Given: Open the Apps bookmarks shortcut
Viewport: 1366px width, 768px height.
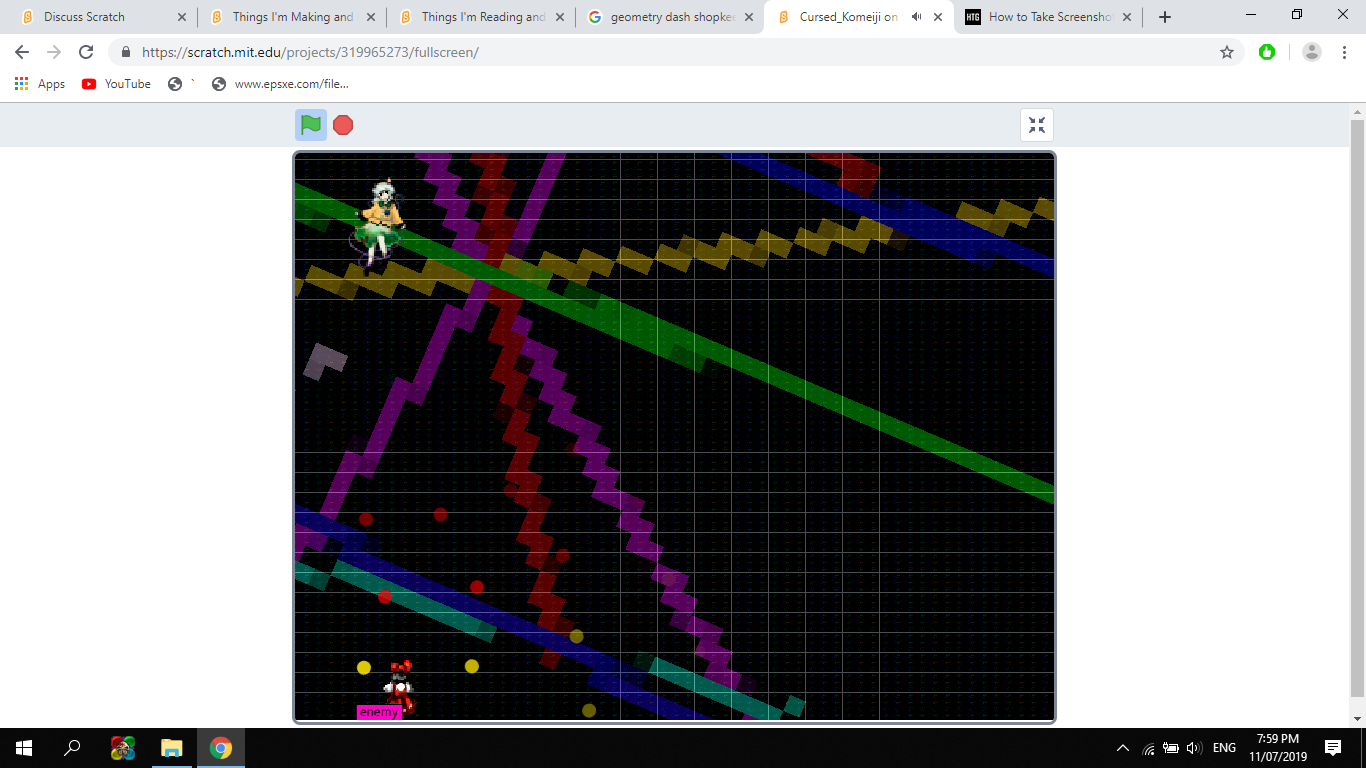Looking at the screenshot, I should point(40,84).
